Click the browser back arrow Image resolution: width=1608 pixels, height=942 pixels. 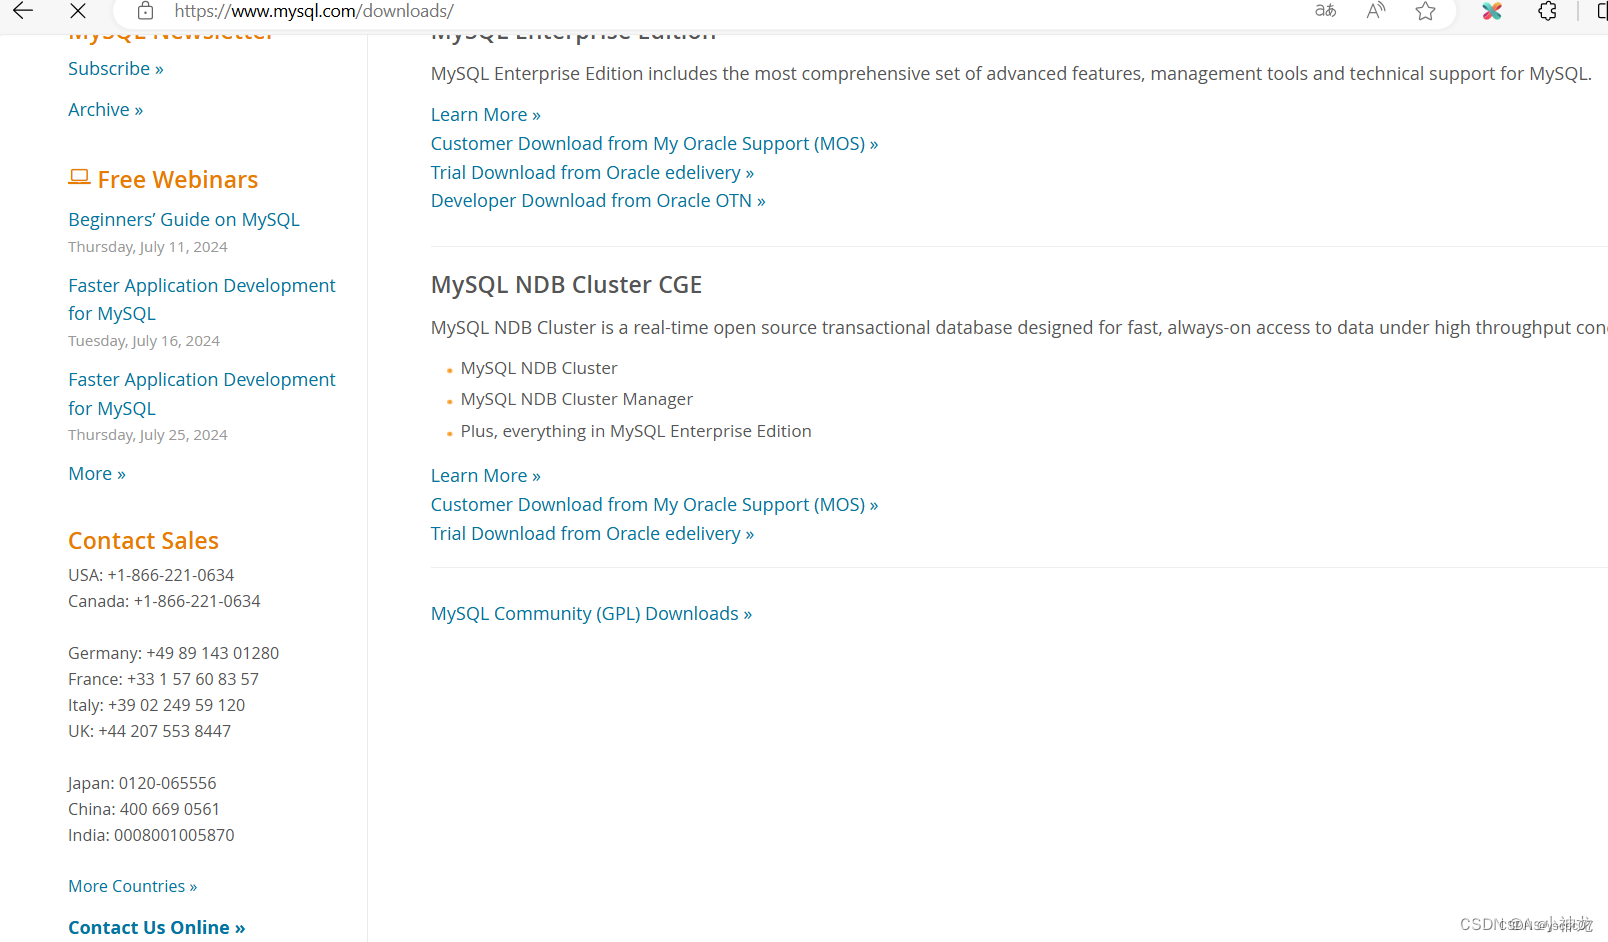(22, 12)
